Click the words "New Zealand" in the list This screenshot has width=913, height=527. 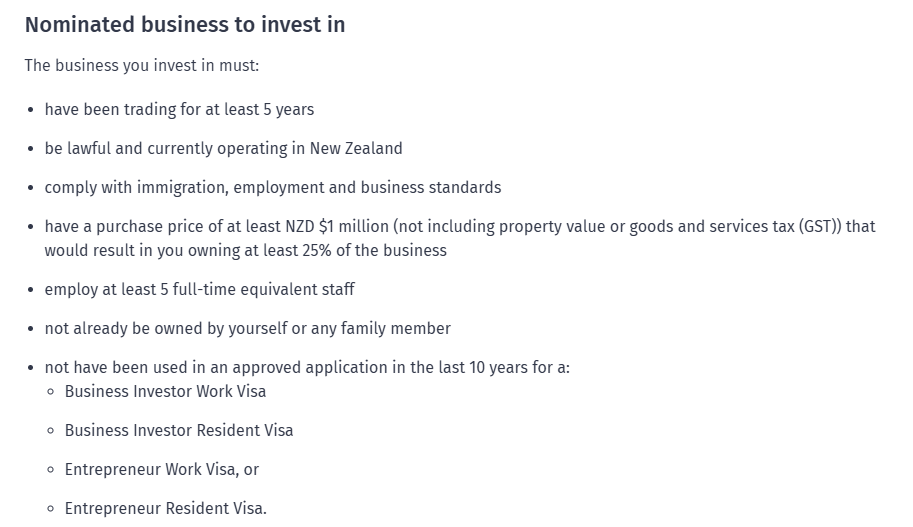pos(356,148)
